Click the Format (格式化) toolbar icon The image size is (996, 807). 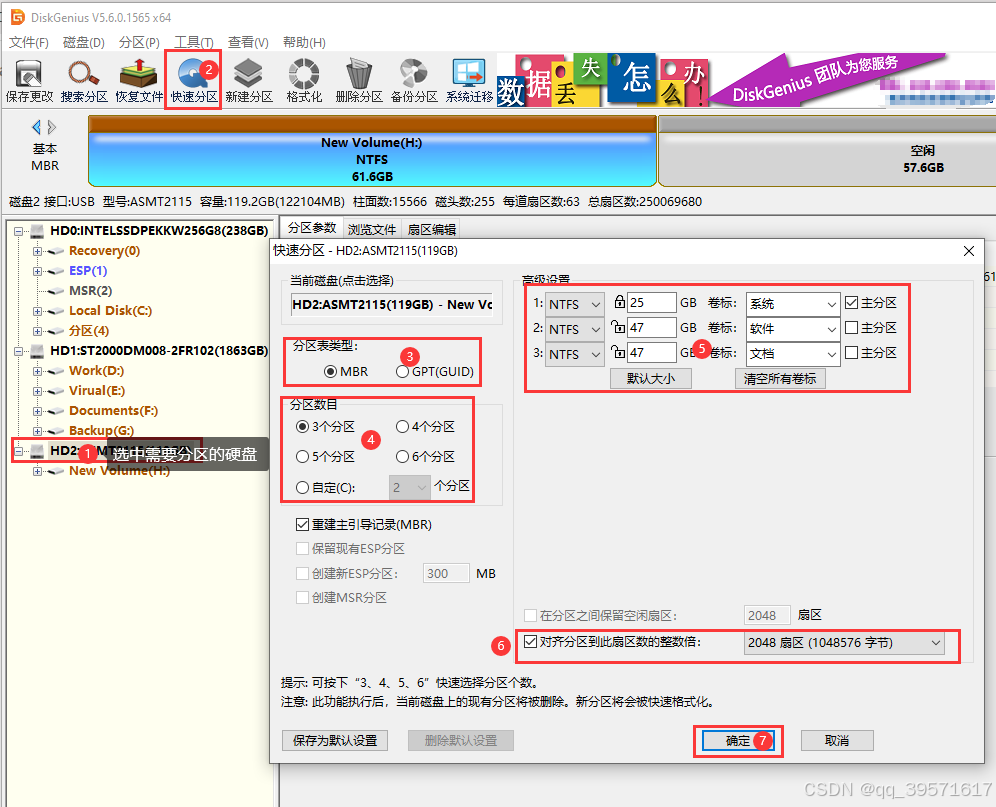coord(304,81)
